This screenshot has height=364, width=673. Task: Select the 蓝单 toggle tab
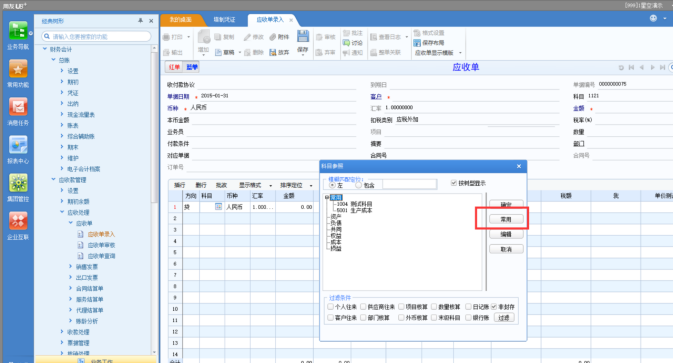click(x=191, y=67)
